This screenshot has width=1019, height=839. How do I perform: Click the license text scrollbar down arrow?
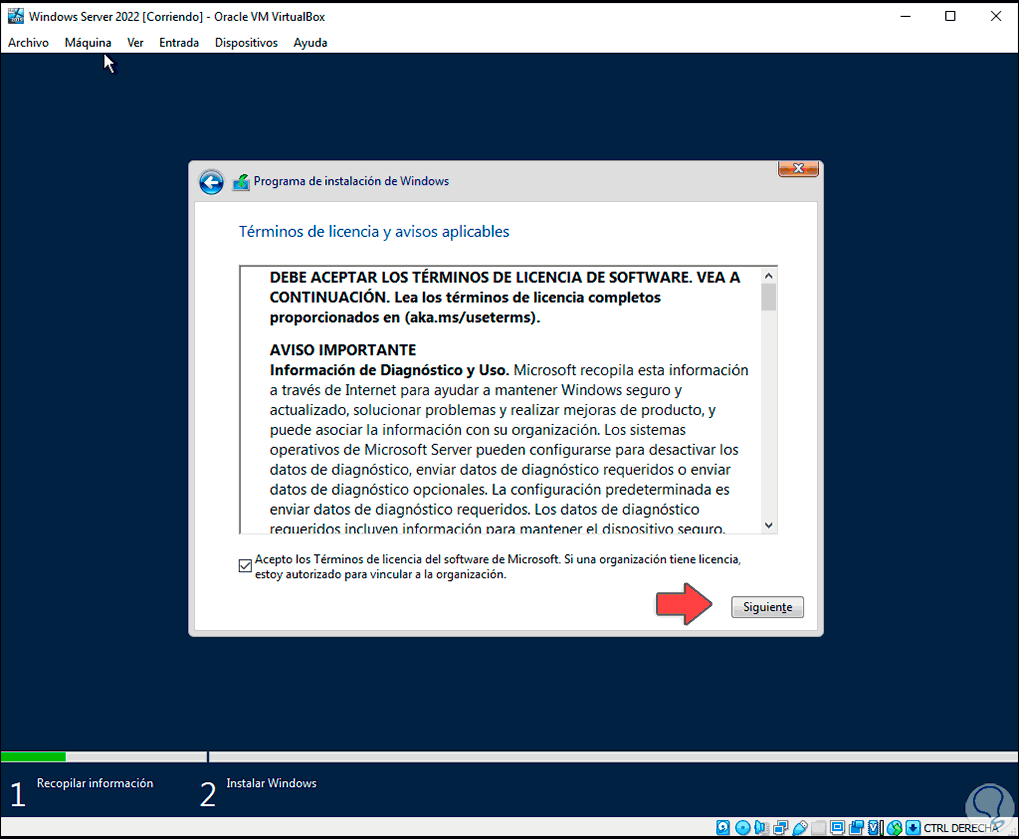(769, 525)
